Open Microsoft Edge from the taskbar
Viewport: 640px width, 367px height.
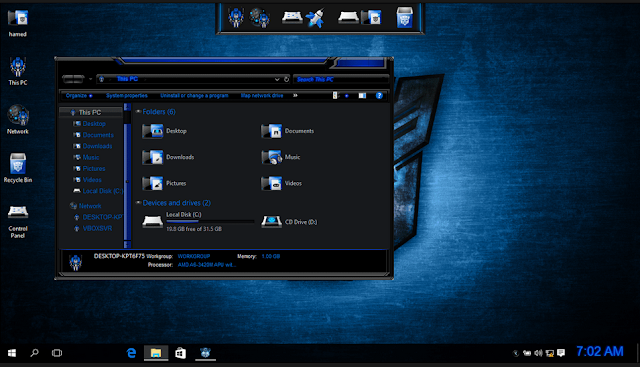tap(131, 353)
